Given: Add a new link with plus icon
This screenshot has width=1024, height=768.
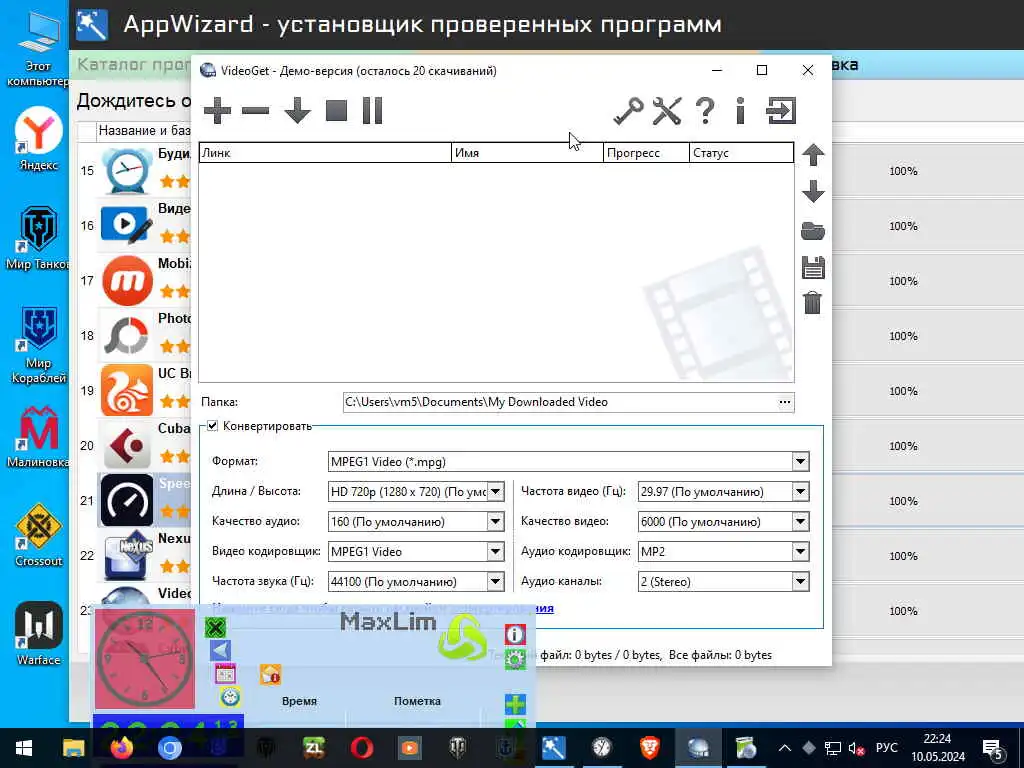Looking at the screenshot, I should 217,110.
